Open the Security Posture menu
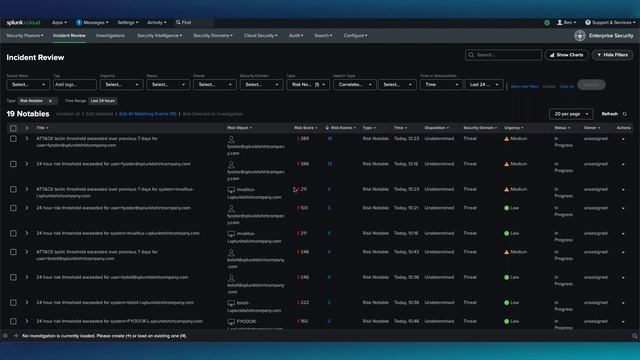The image size is (640, 360). tap(25, 36)
